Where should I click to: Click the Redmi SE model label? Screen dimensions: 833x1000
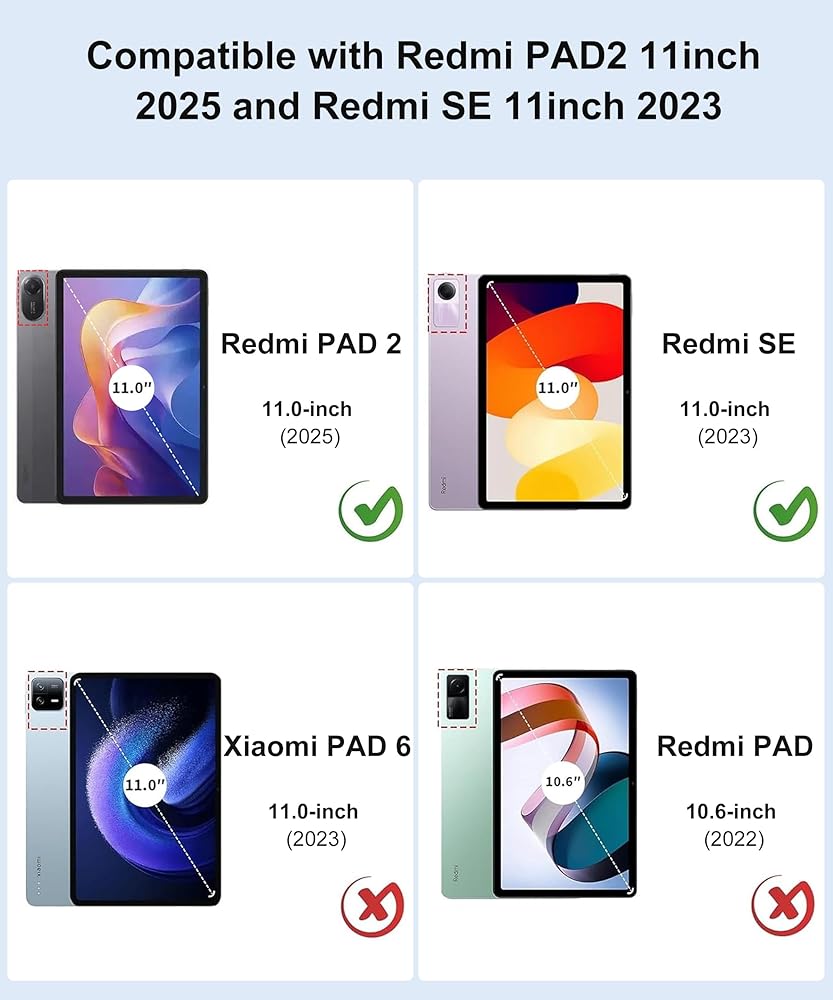pos(728,344)
